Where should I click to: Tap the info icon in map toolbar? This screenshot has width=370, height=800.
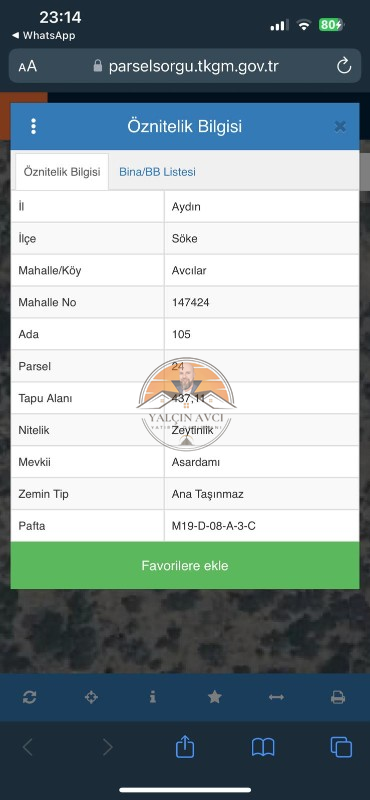(x=153, y=697)
